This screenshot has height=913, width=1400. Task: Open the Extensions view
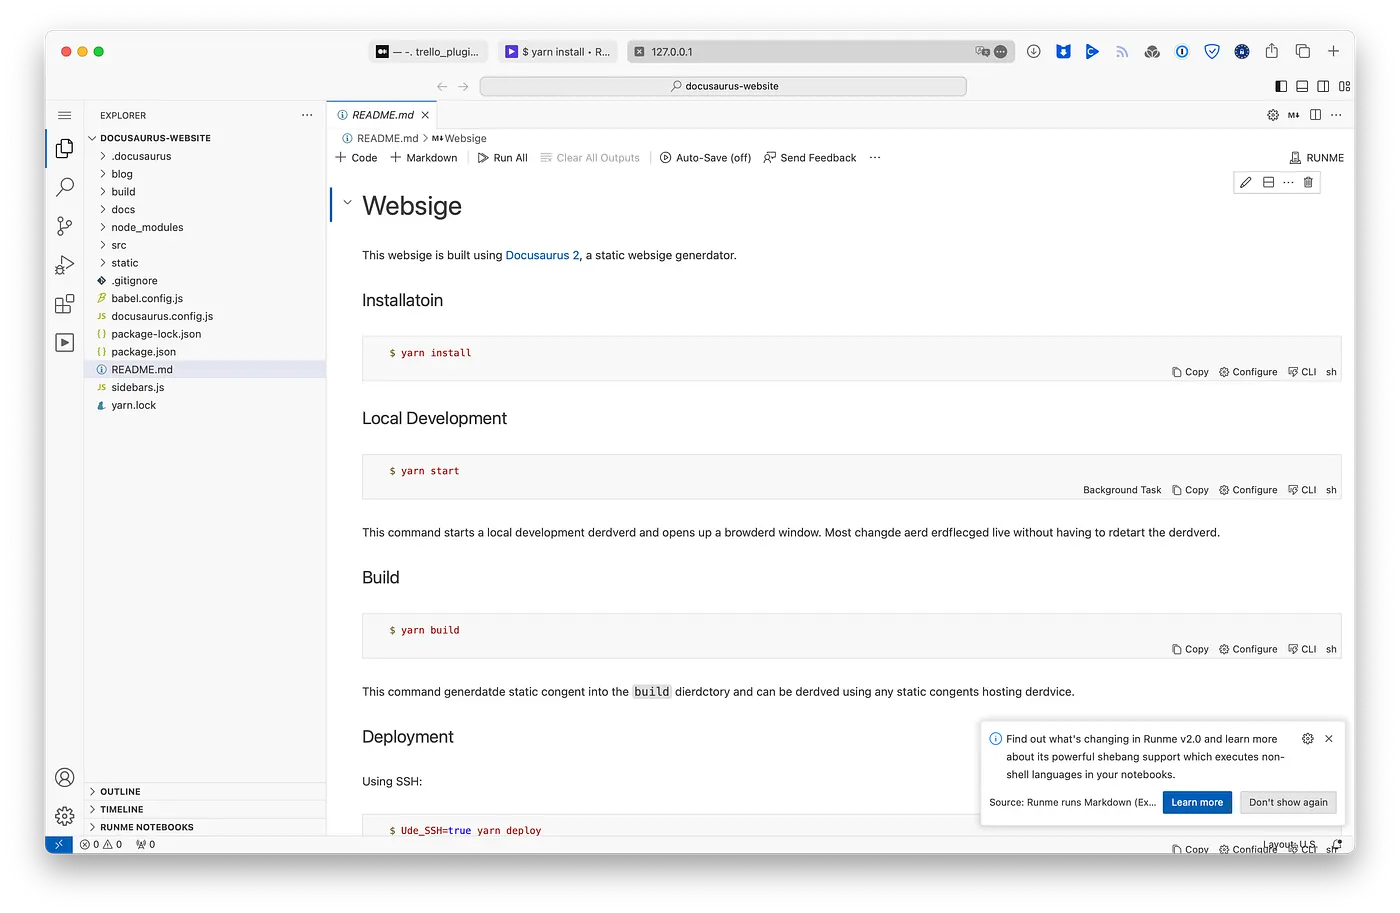64,303
